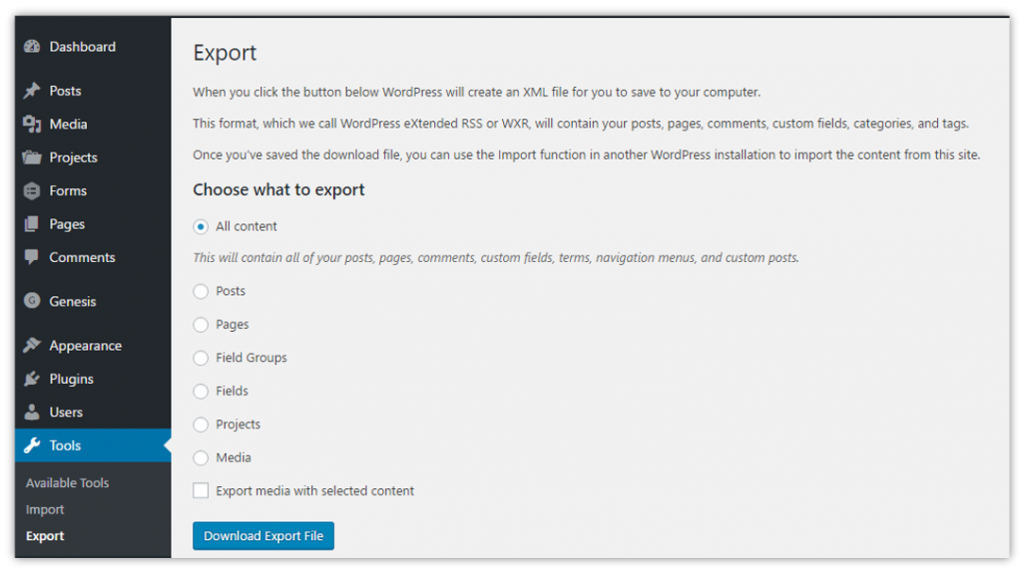Click the Pages document icon
Image resolution: width=1024 pixels, height=575 pixels.
(x=31, y=224)
